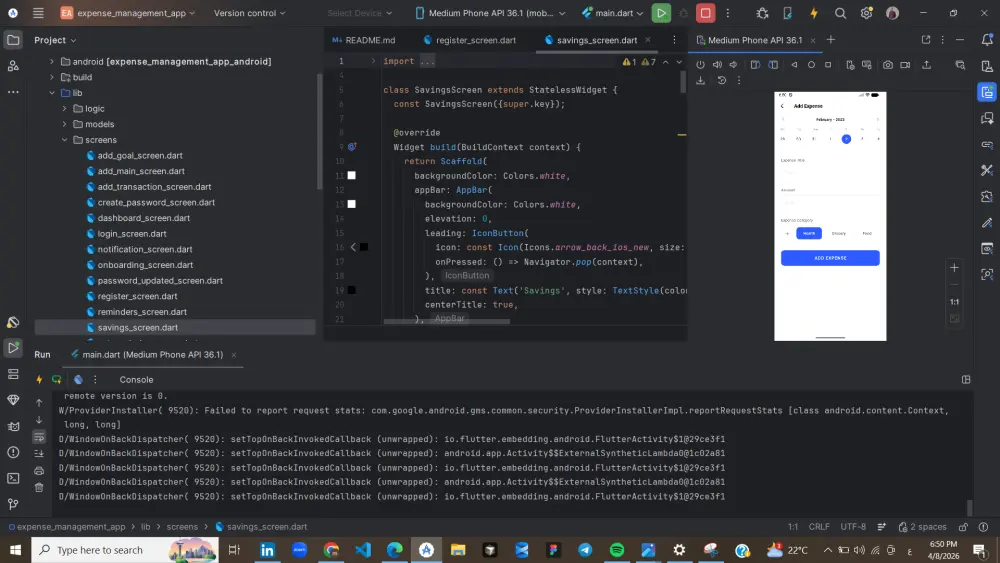Viewport: 1000px width, 563px height.
Task: Set emulator zoom to 1:1
Action: pyautogui.click(x=954, y=302)
